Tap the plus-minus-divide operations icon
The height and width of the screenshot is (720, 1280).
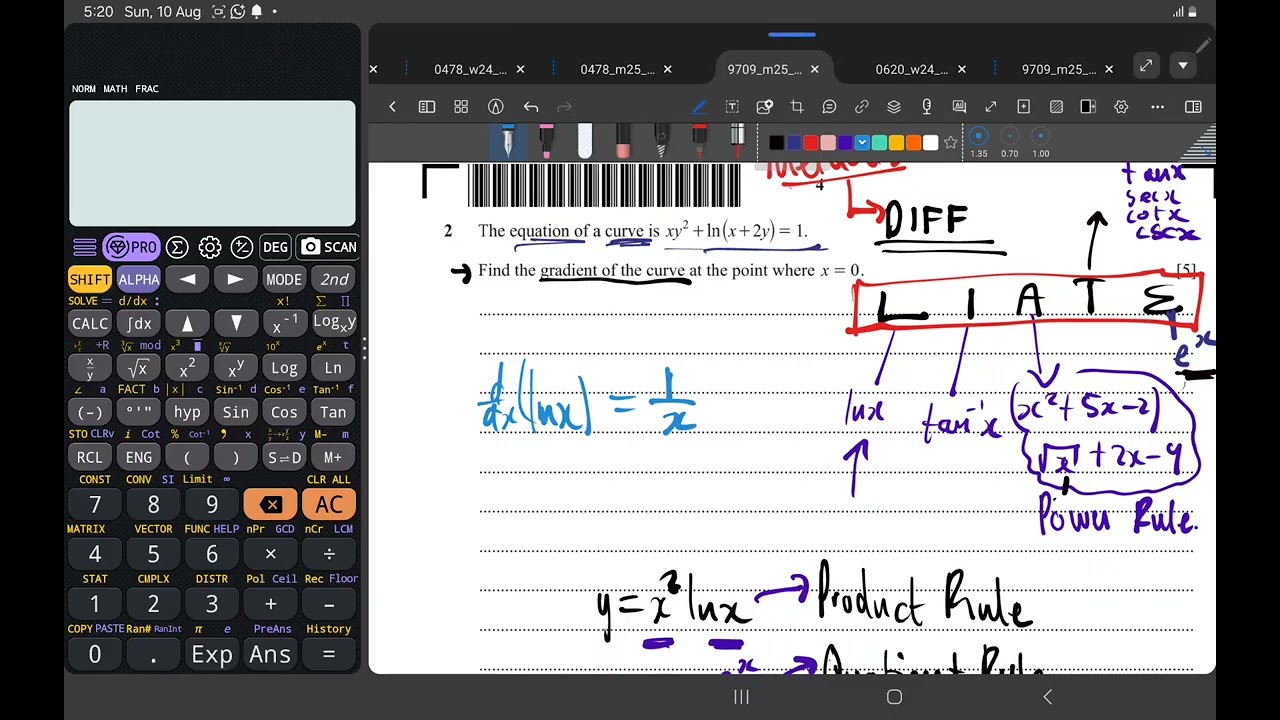click(x=241, y=247)
